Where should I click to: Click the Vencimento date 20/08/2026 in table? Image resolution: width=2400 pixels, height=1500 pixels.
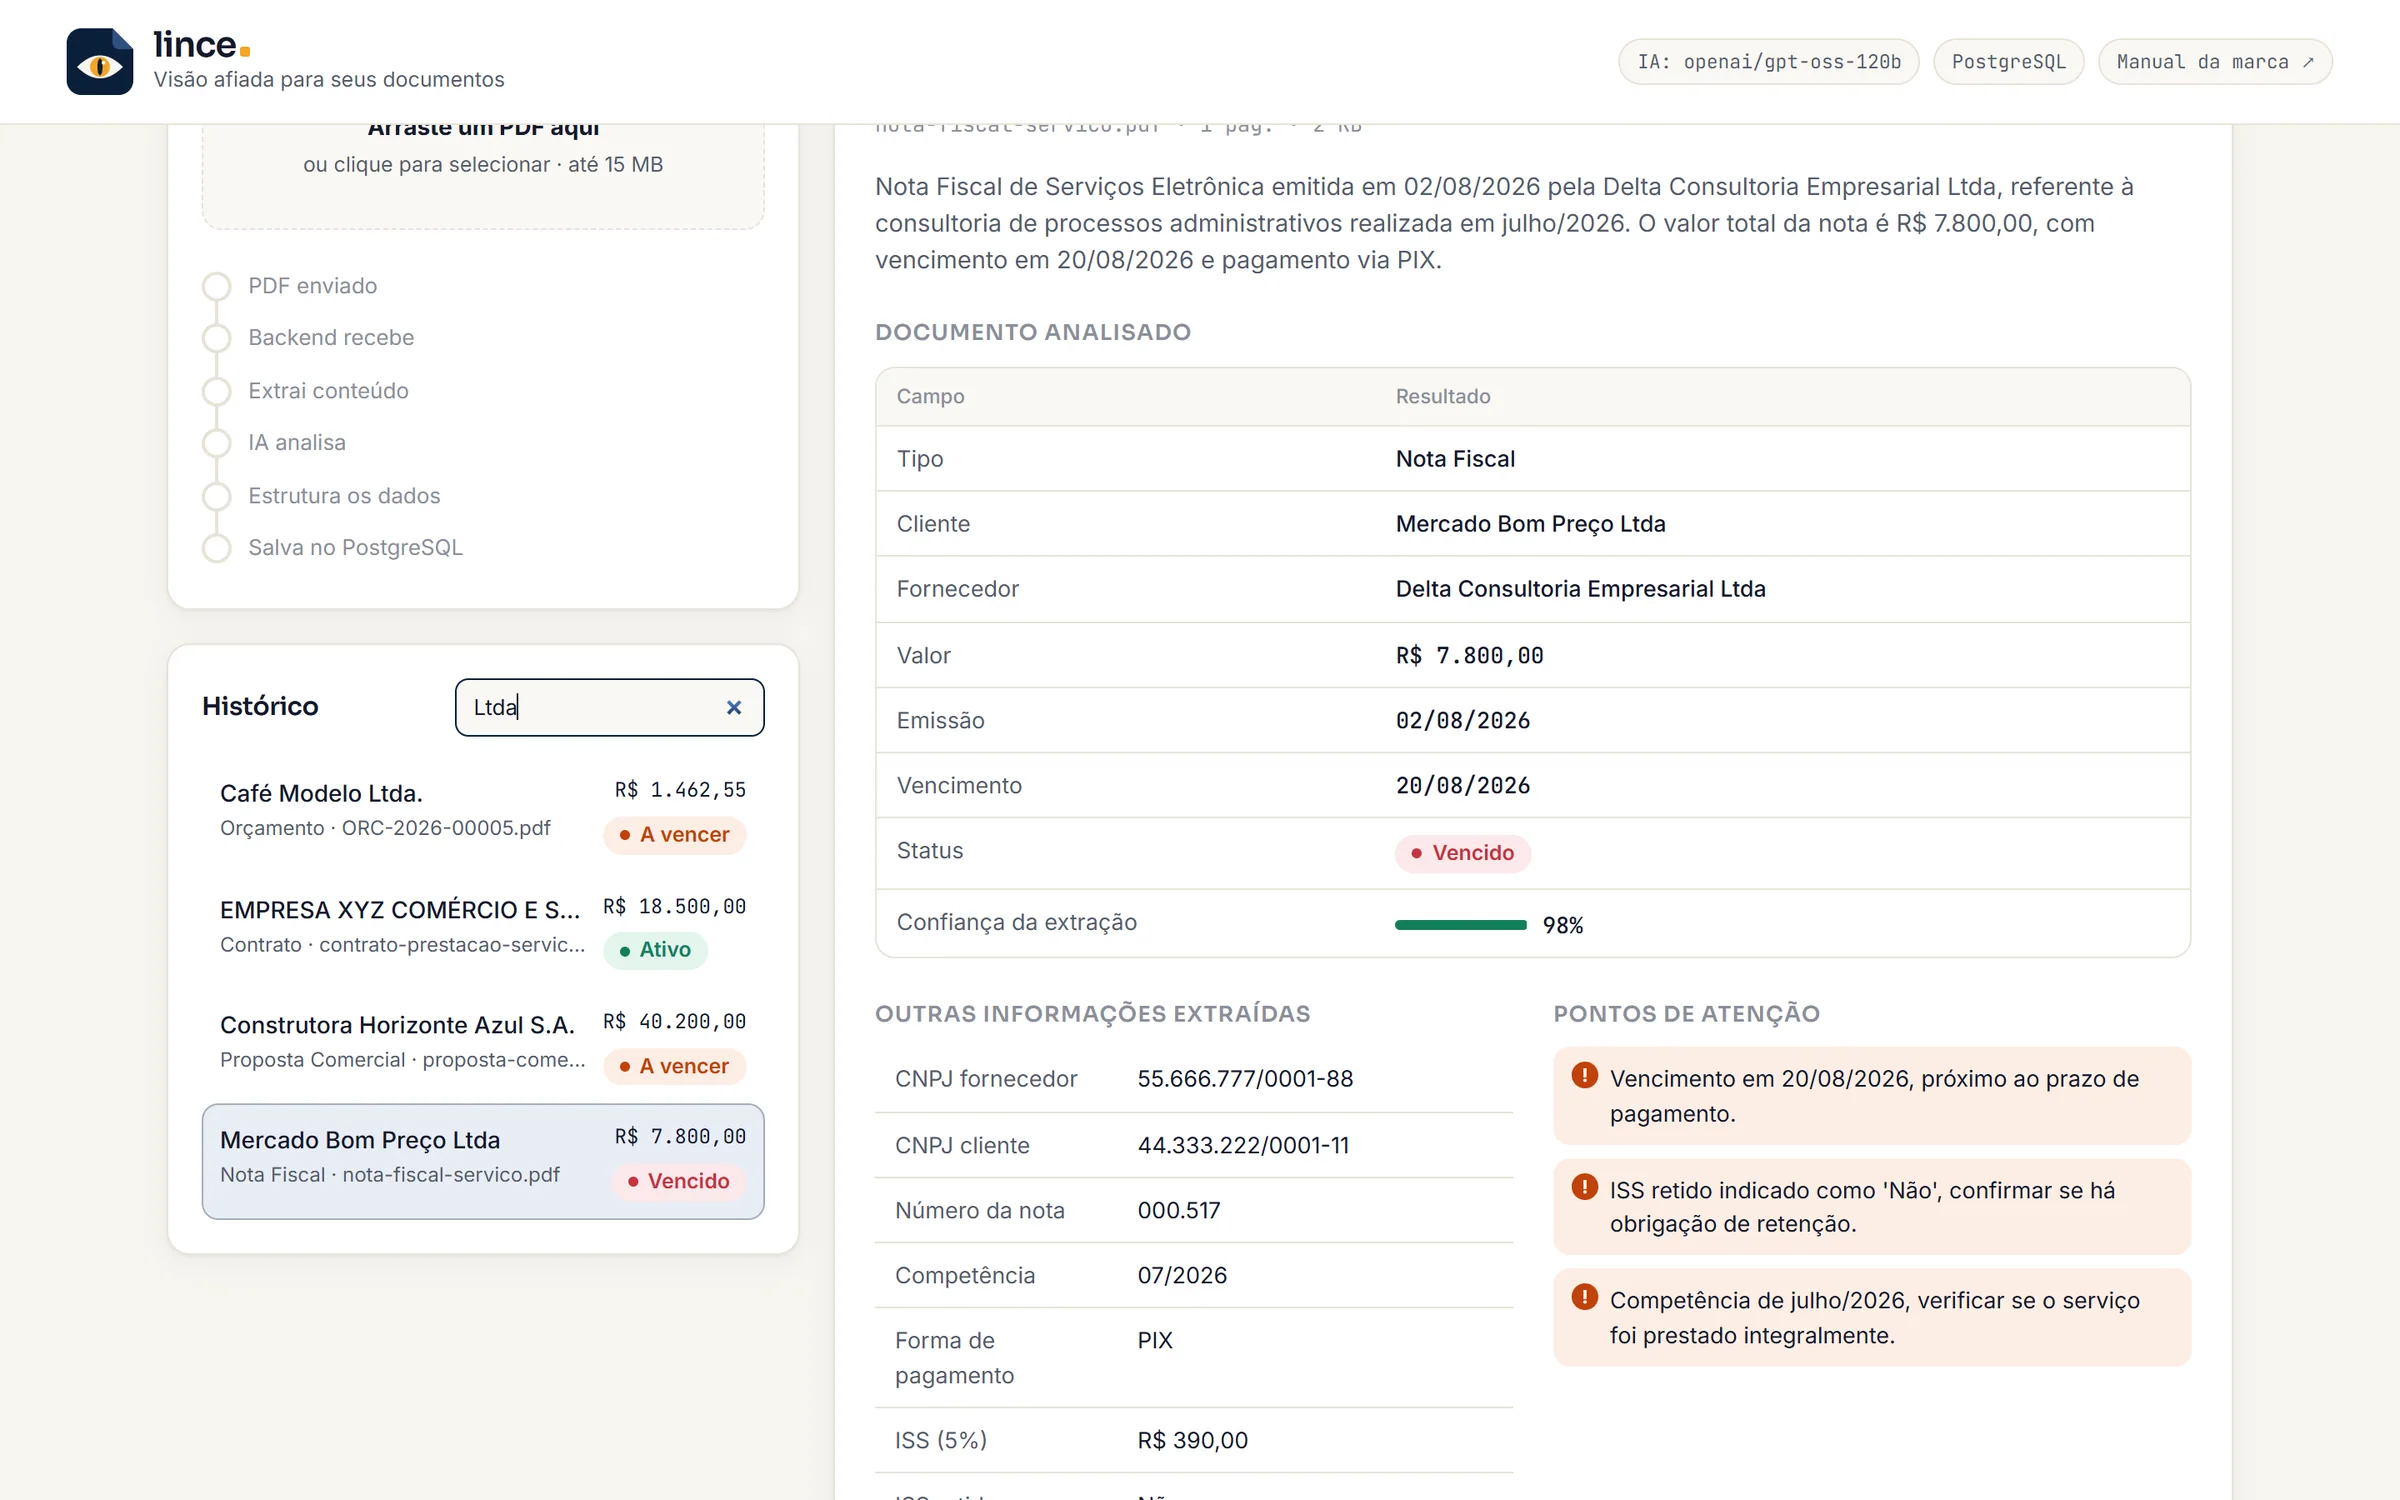tap(1462, 786)
